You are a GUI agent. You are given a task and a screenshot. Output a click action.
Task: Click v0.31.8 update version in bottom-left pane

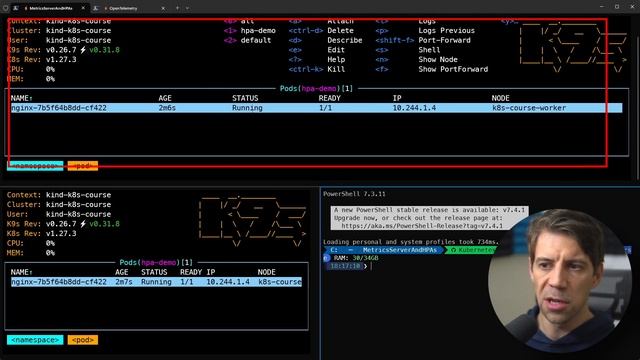[x=104, y=224]
